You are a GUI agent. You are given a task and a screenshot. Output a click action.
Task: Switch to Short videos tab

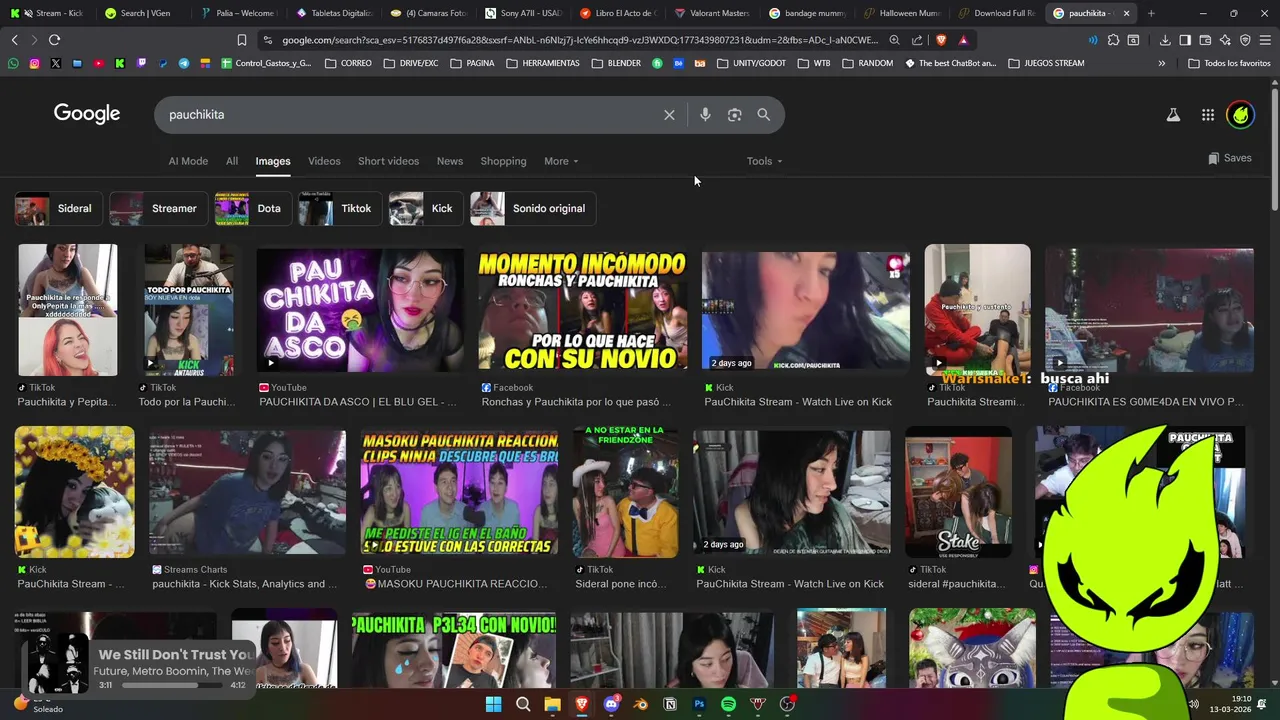pos(388,161)
